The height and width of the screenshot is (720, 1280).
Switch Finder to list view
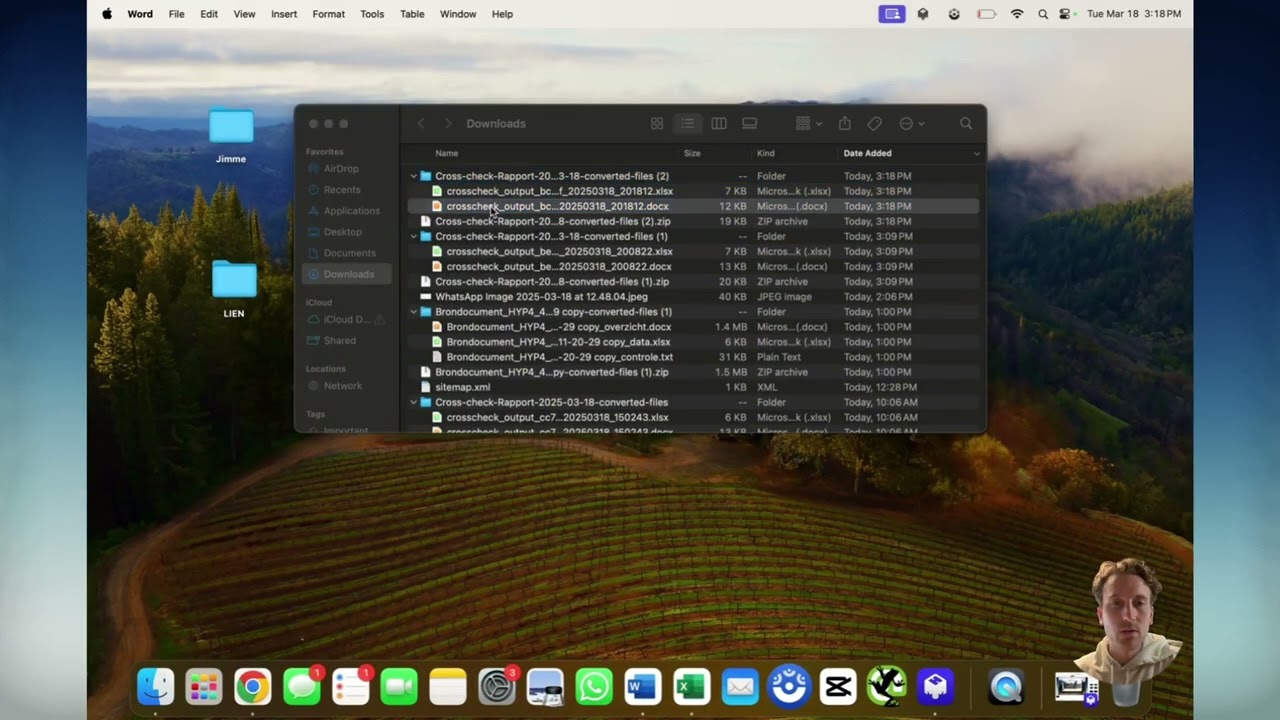(688, 123)
